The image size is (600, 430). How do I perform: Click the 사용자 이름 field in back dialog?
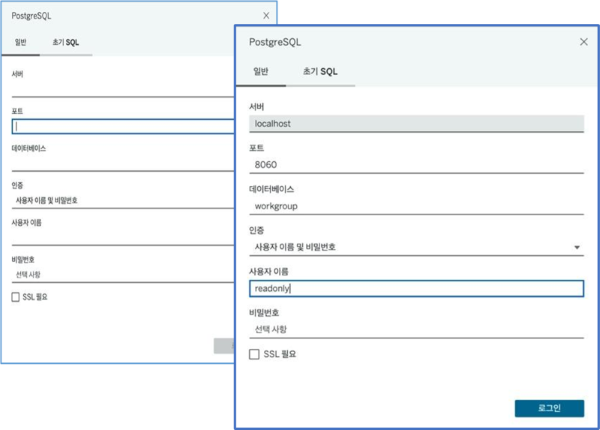coord(123,238)
